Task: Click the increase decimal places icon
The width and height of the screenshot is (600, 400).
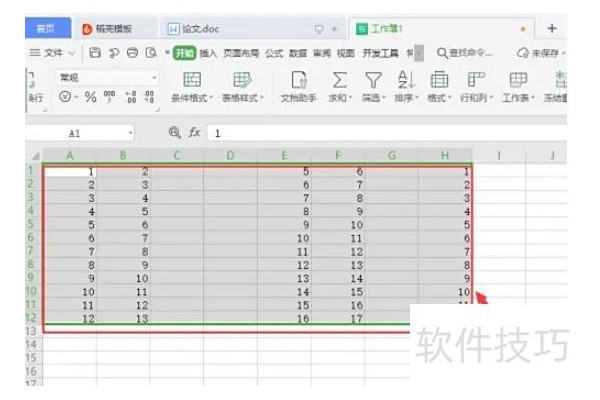Action: pyautogui.click(x=131, y=96)
